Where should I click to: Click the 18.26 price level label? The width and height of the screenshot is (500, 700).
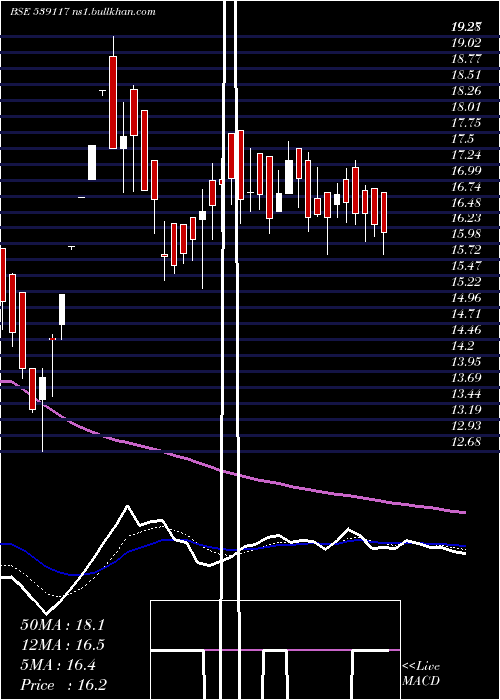tap(466, 91)
